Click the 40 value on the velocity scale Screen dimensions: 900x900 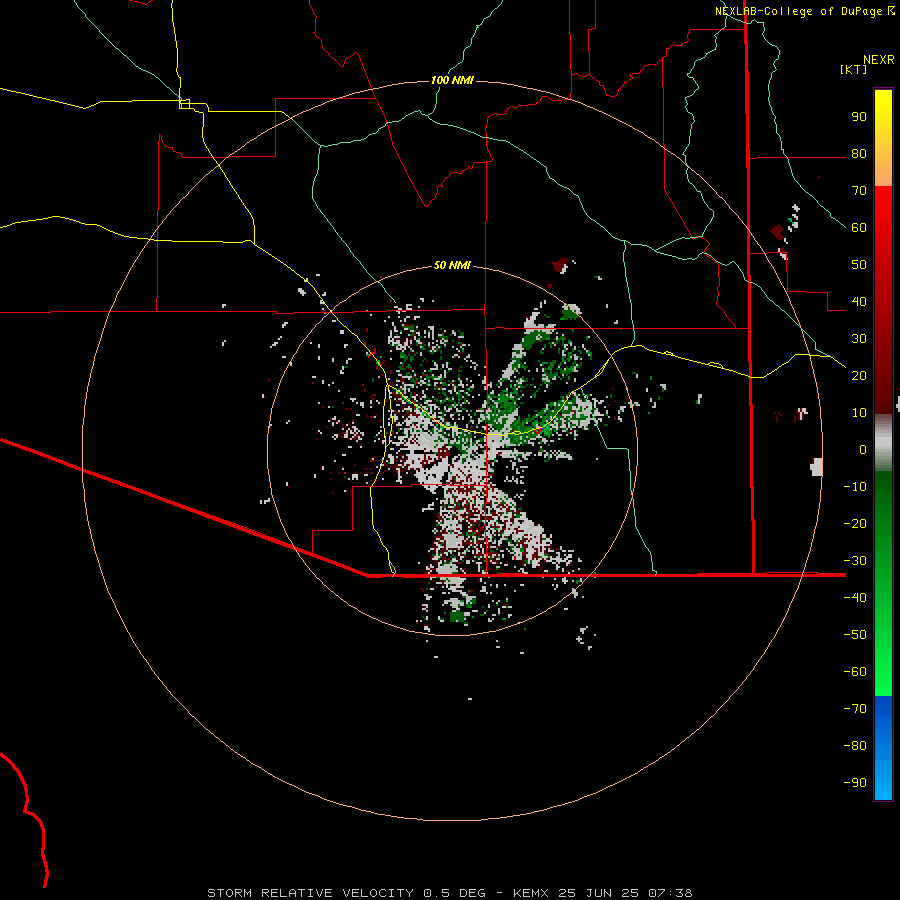(x=859, y=301)
